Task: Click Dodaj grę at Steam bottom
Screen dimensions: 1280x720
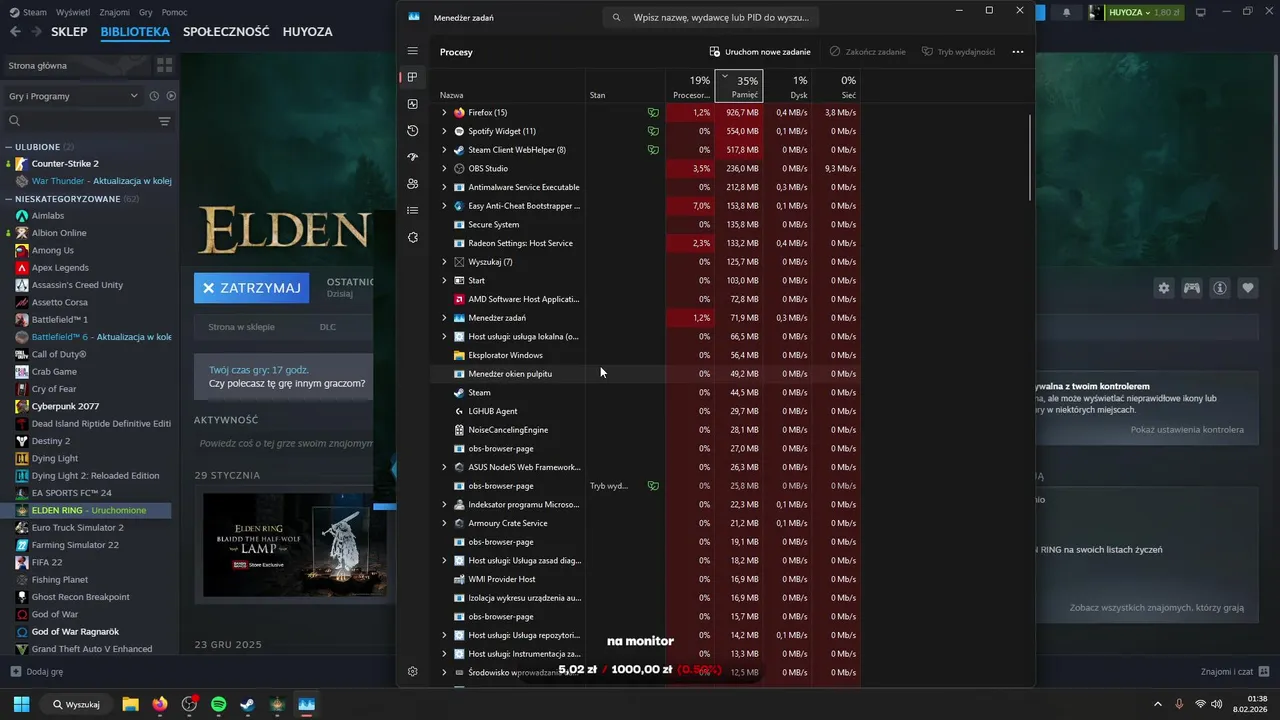Action: pos(37,672)
